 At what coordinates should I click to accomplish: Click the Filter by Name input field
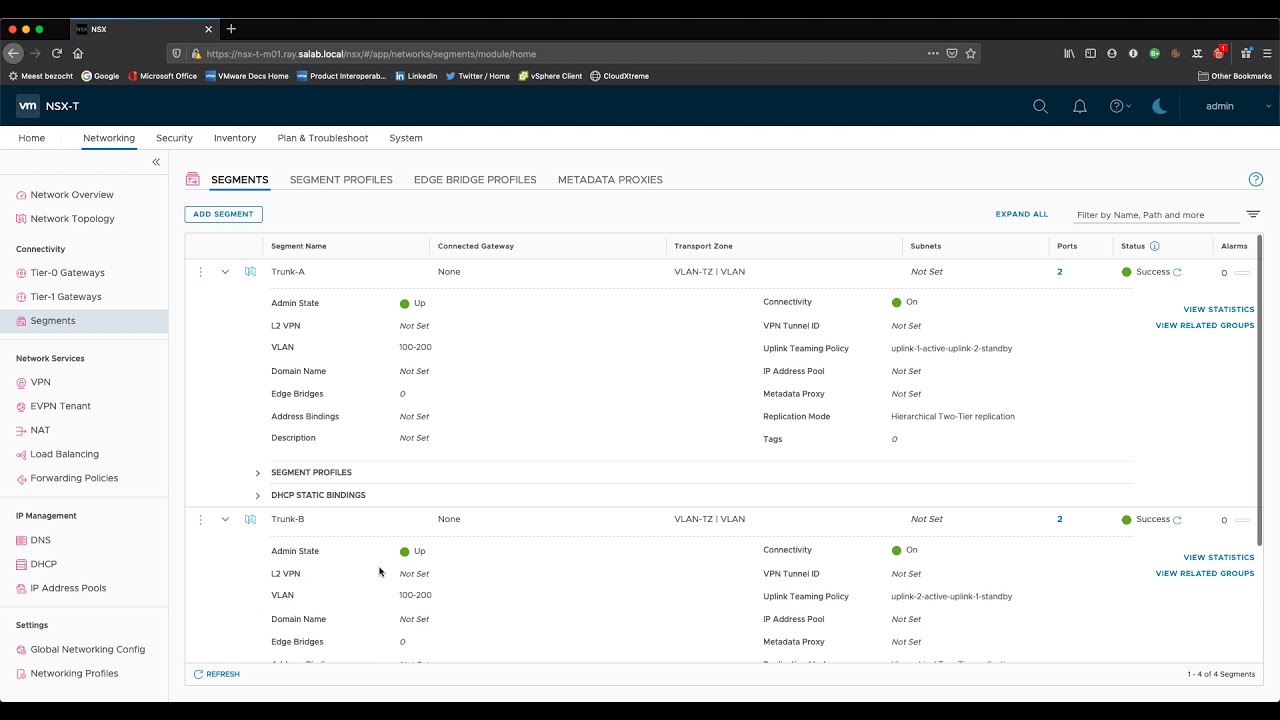1155,215
